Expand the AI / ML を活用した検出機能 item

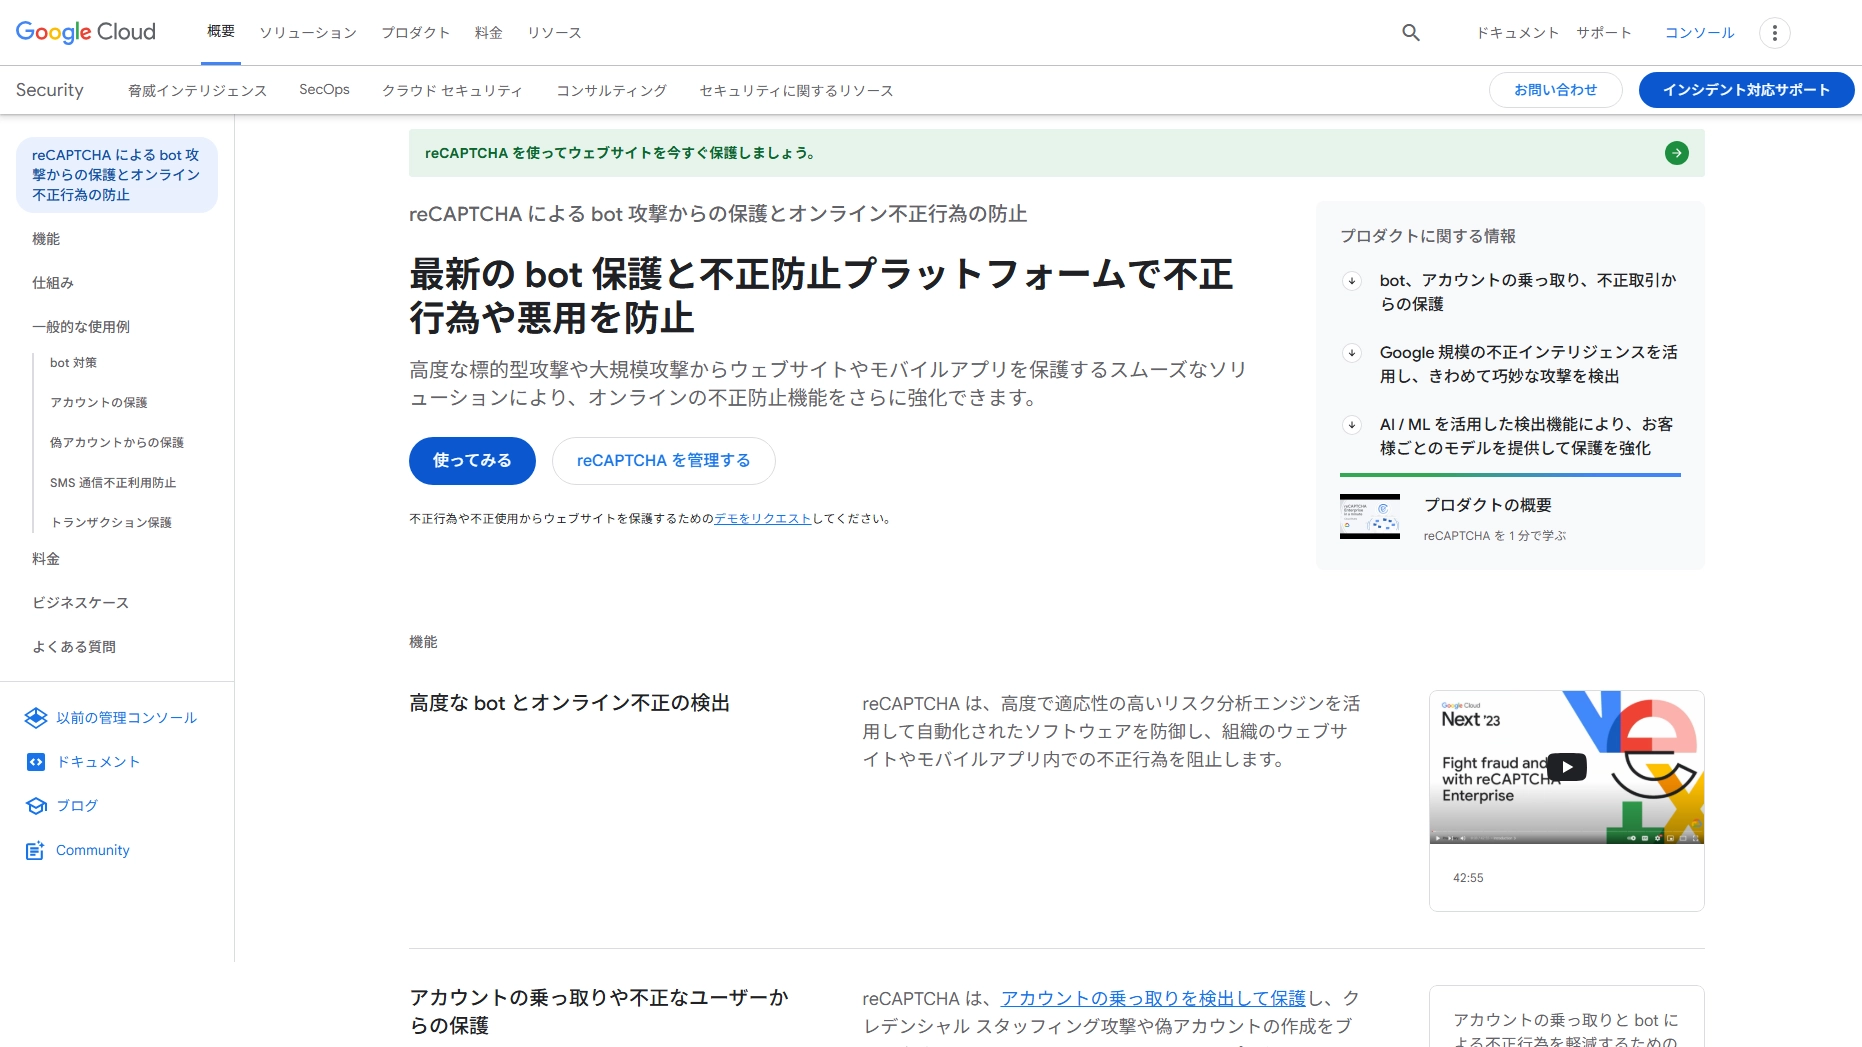[1352, 425]
